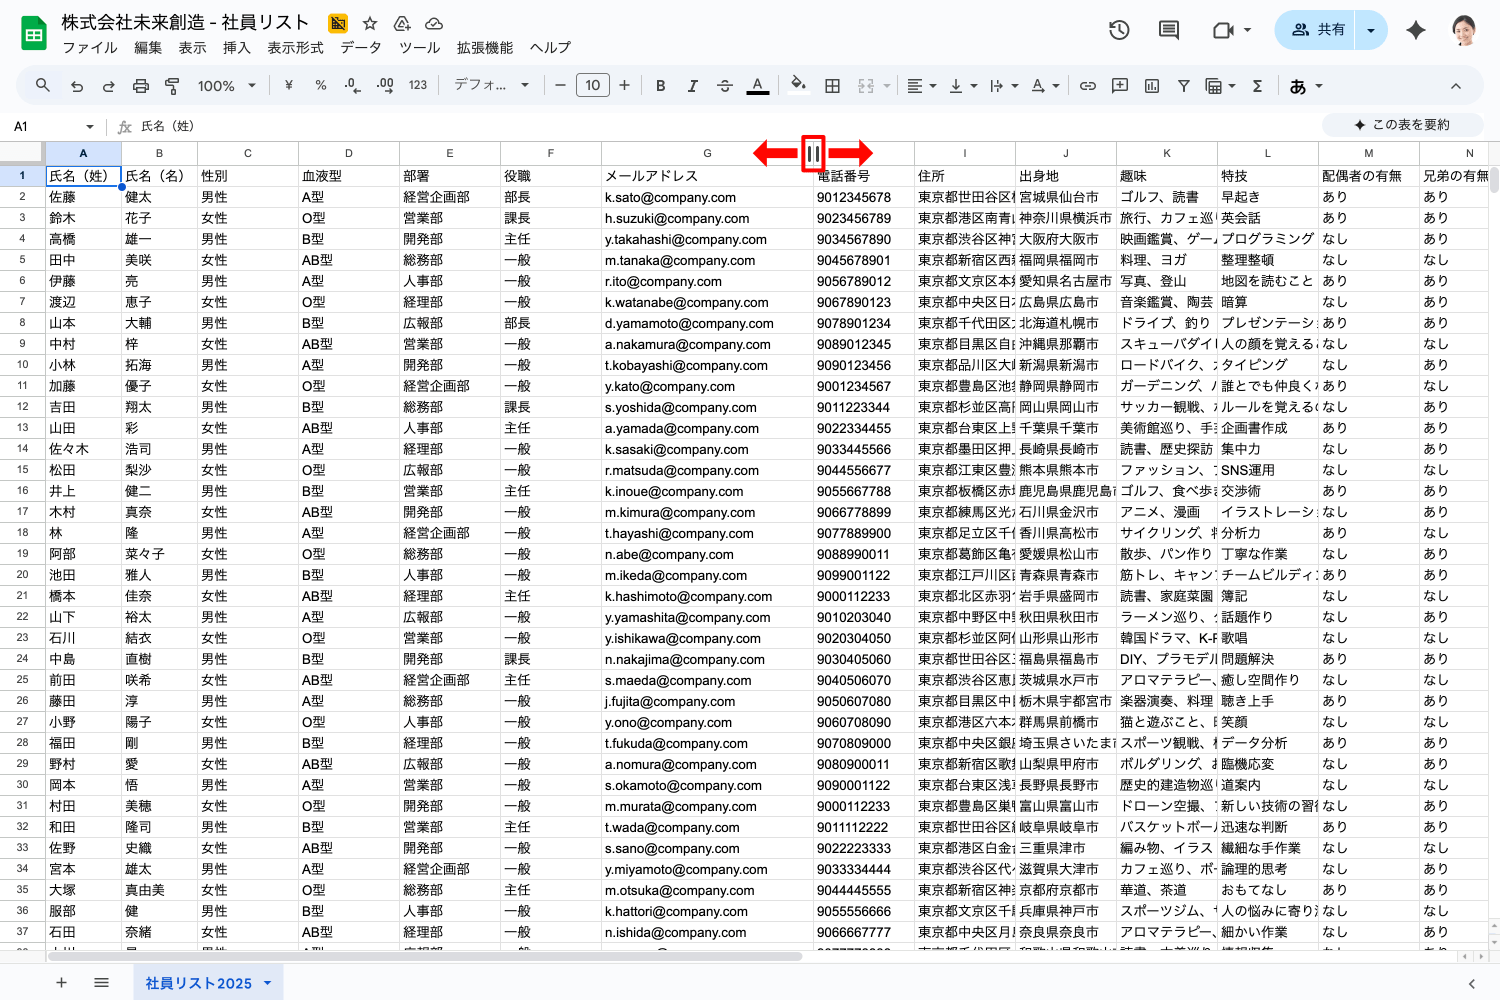Click the 共有 share button
This screenshot has height=1000, width=1500.
(x=1317, y=30)
